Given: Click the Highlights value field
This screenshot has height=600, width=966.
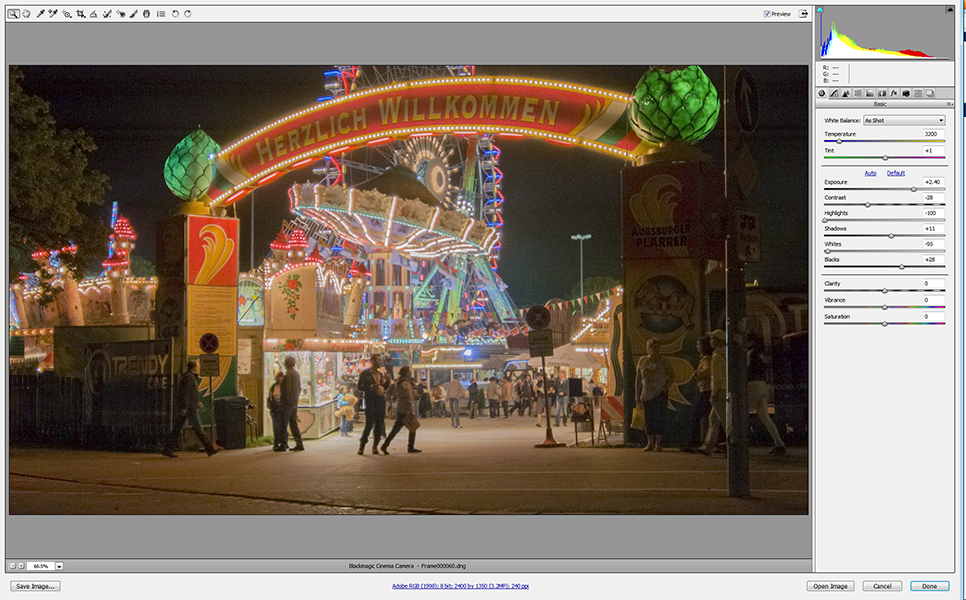Looking at the screenshot, I should point(933,213).
